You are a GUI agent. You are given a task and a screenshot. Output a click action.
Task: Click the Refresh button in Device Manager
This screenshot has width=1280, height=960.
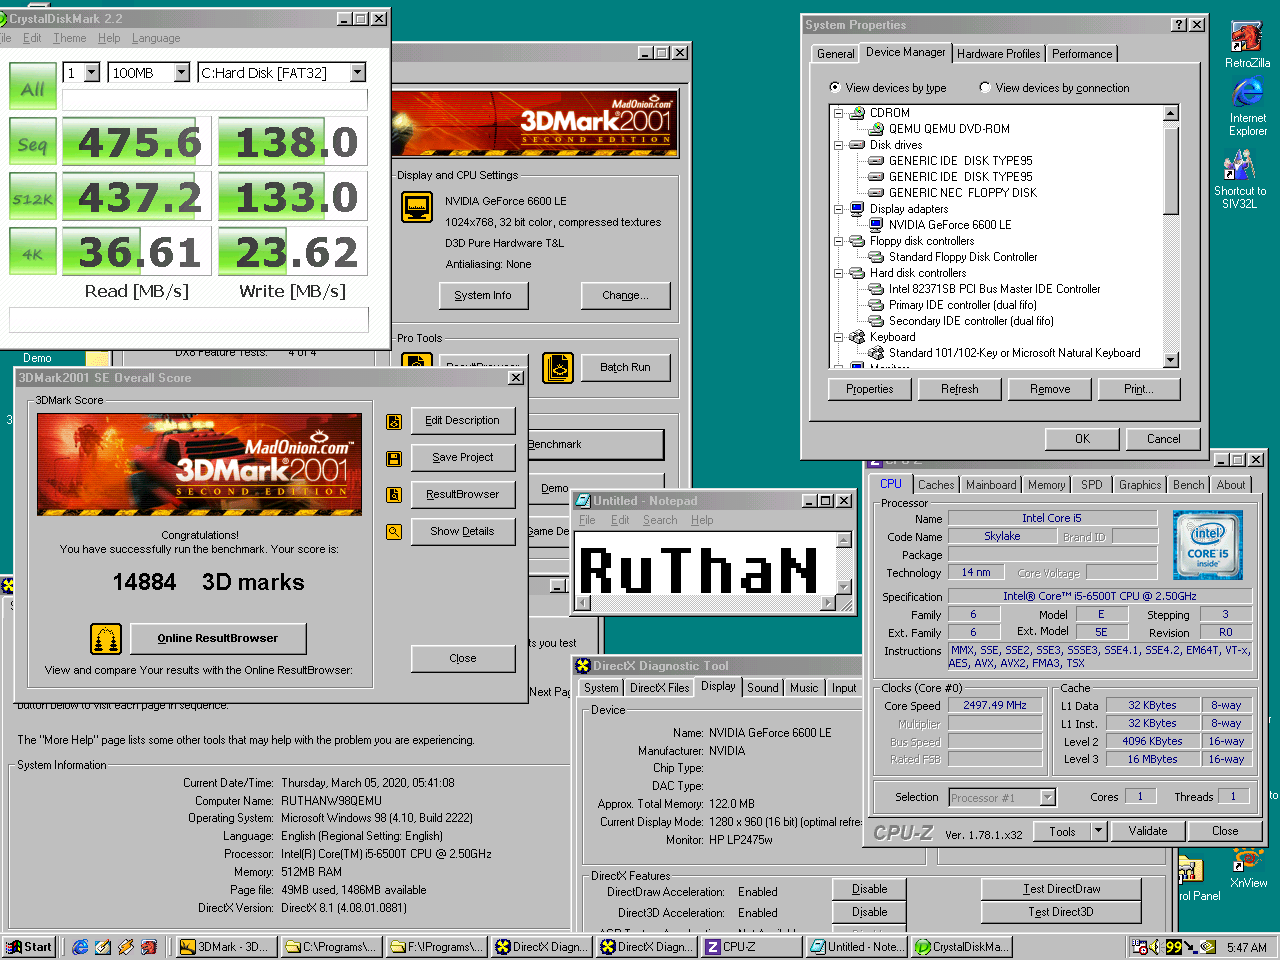pos(960,389)
